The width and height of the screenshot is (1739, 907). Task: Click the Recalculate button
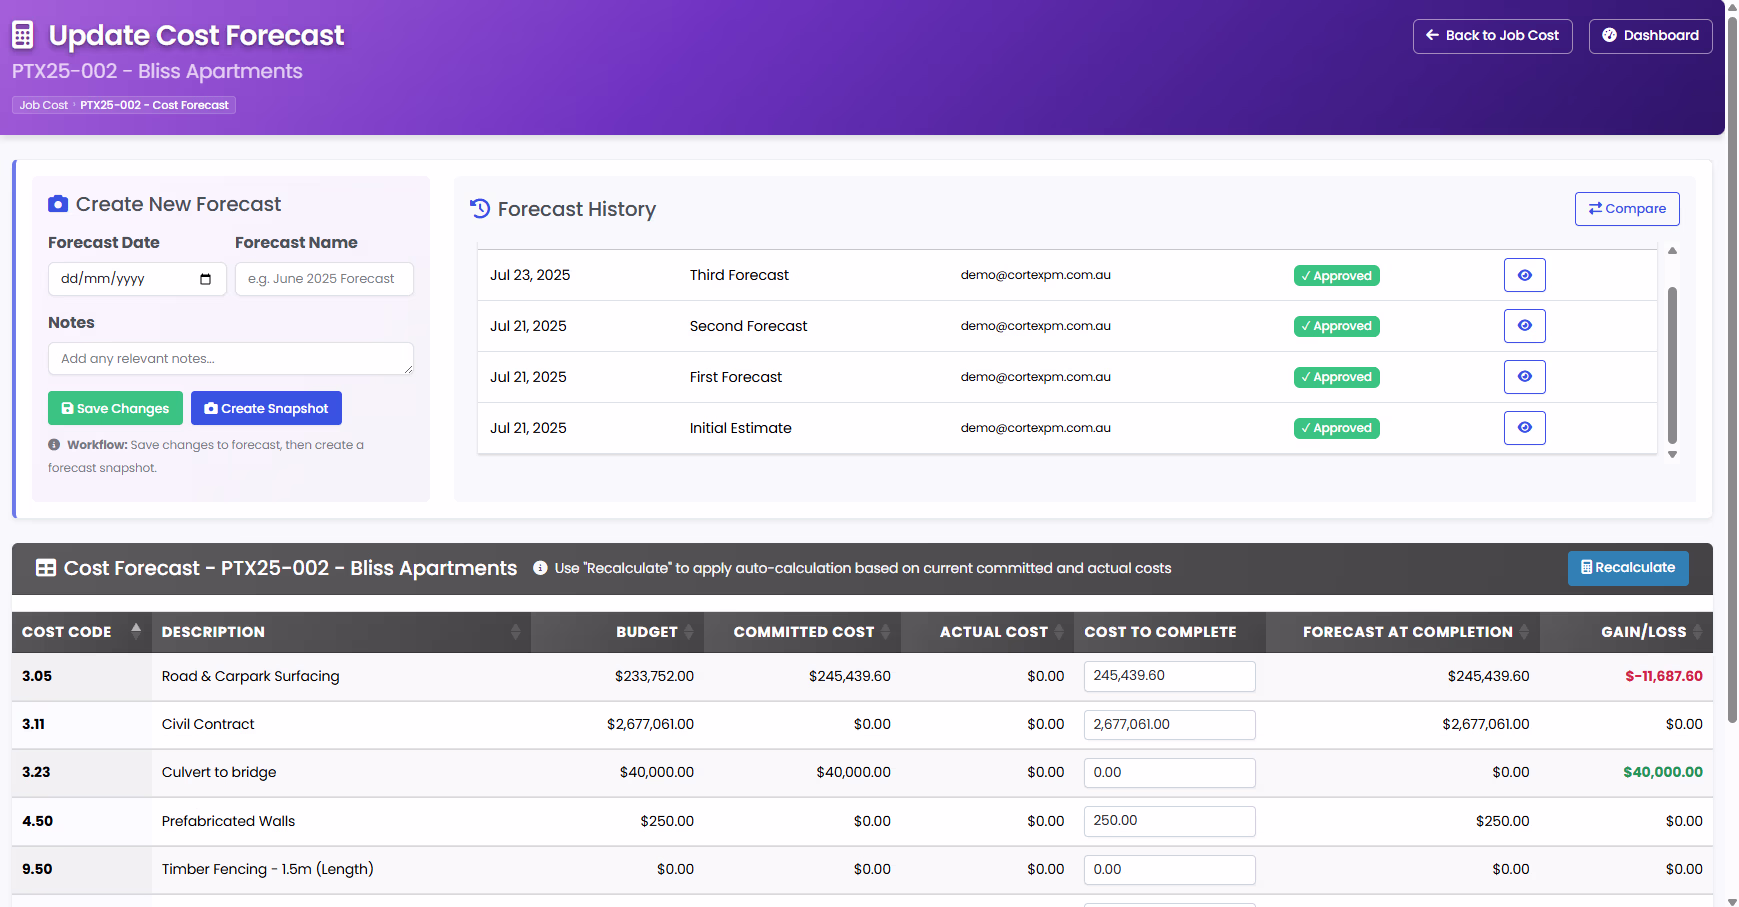[1628, 568]
